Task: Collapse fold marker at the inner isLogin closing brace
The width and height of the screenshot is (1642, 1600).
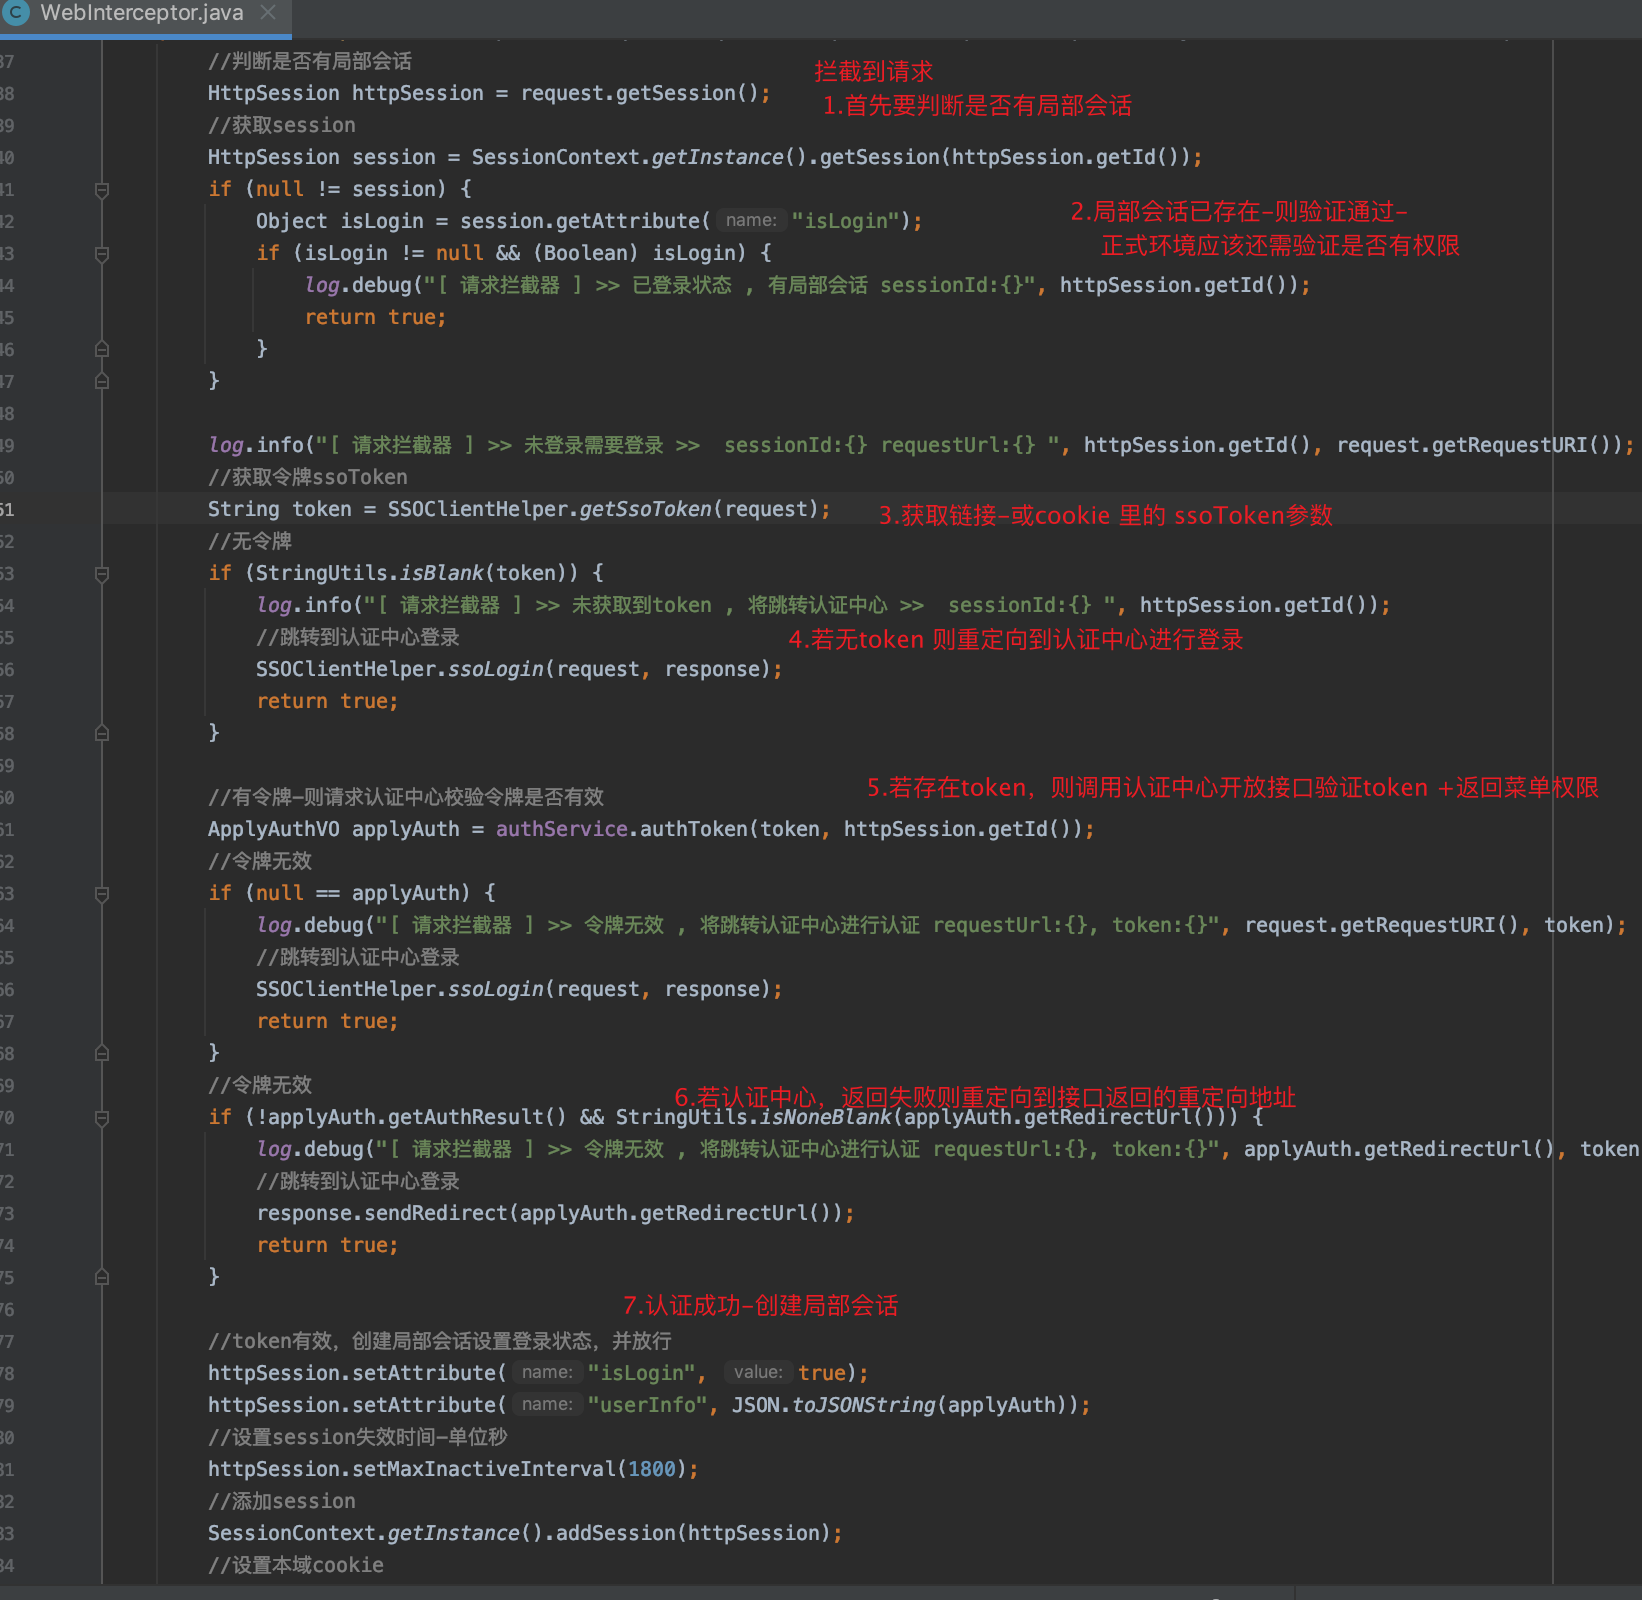Action: (102, 349)
